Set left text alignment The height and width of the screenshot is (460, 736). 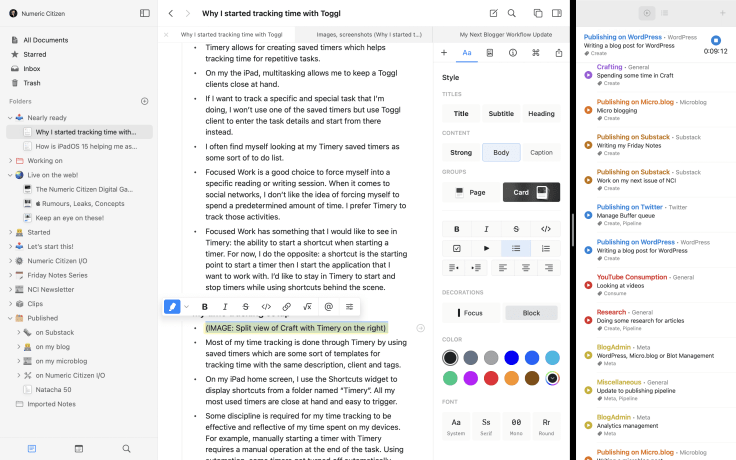pos(503,268)
